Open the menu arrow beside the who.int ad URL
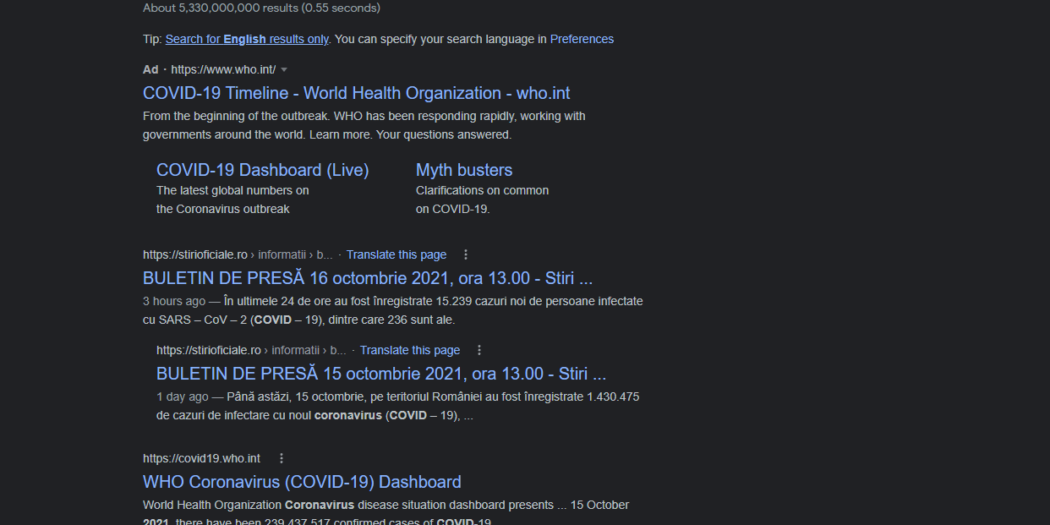This screenshot has height=525, width=1050. click(284, 70)
